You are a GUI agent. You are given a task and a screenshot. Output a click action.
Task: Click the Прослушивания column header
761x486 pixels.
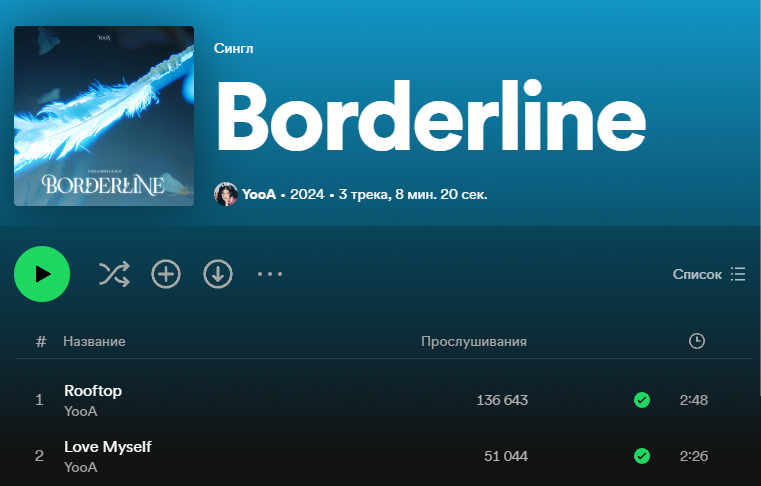pyautogui.click(x=473, y=341)
